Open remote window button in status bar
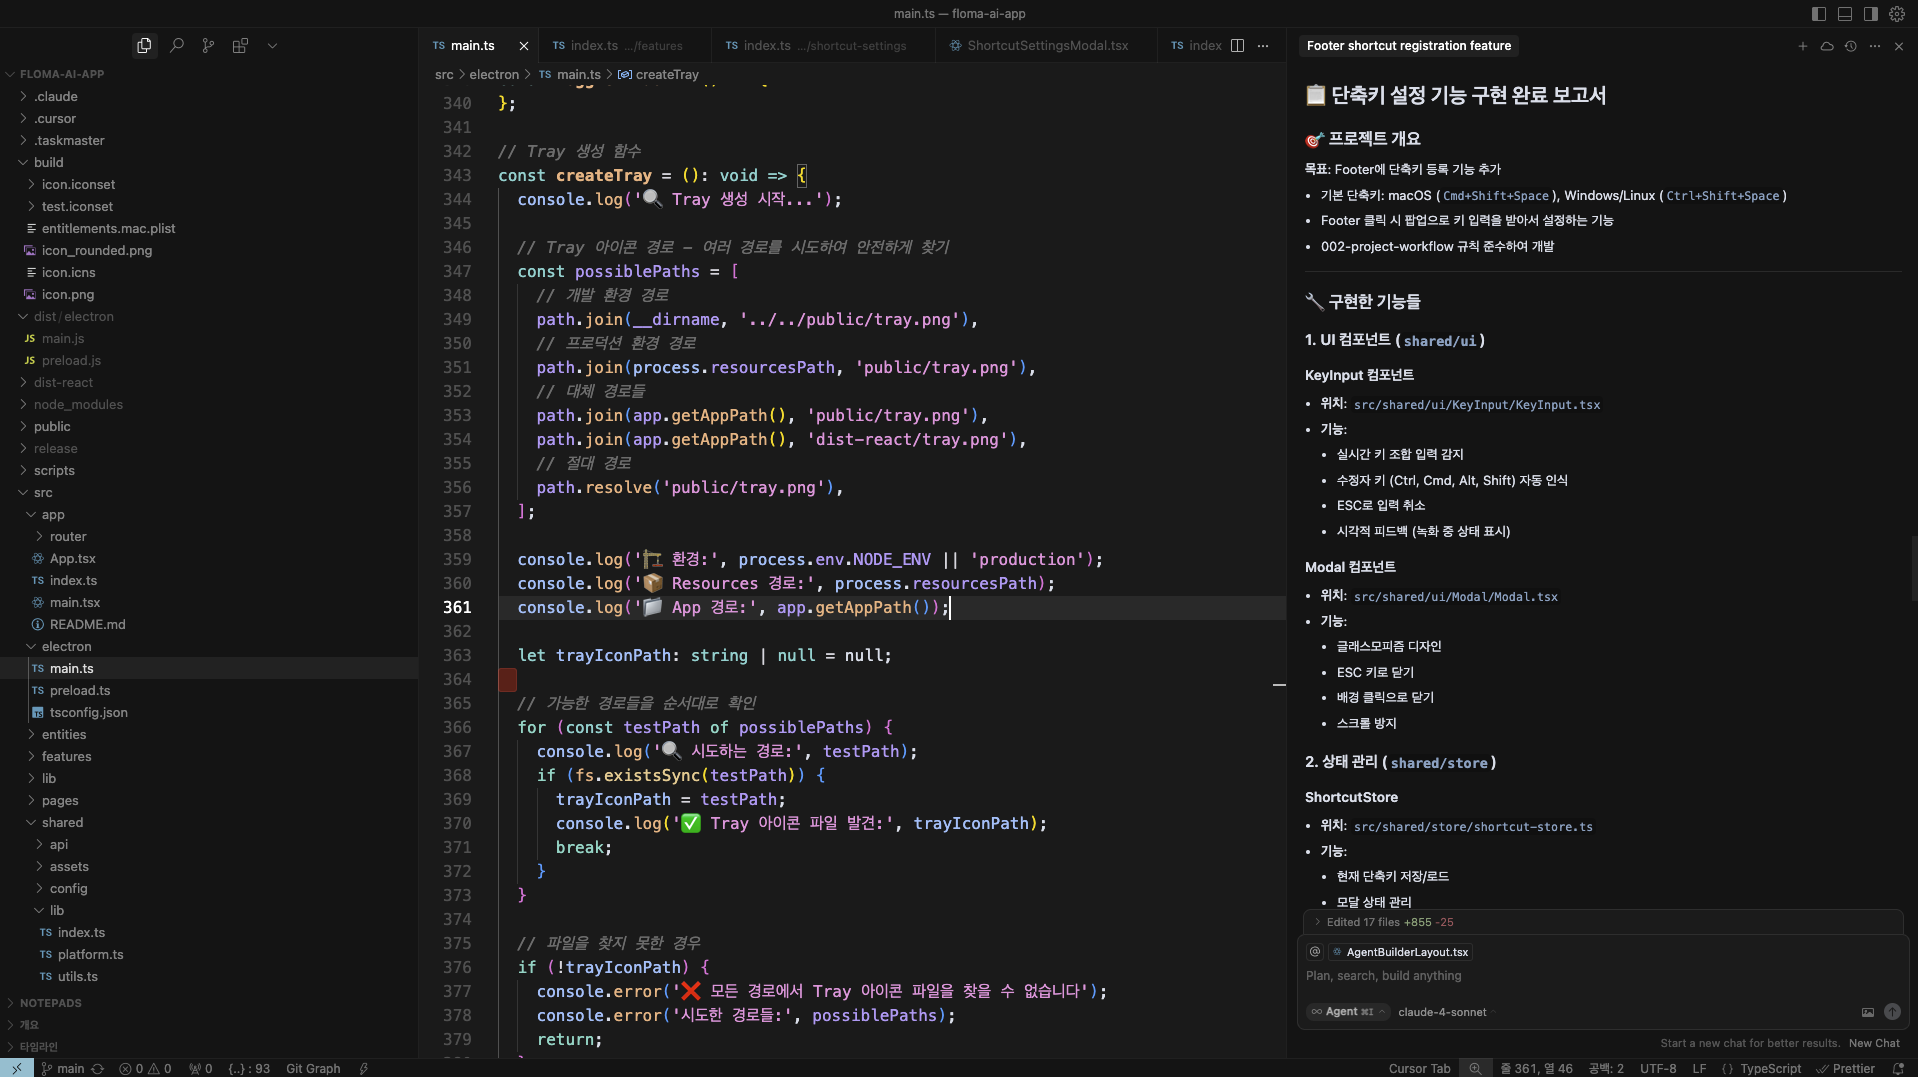The width and height of the screenshot is (1918, 1077). click(16, 1068)
